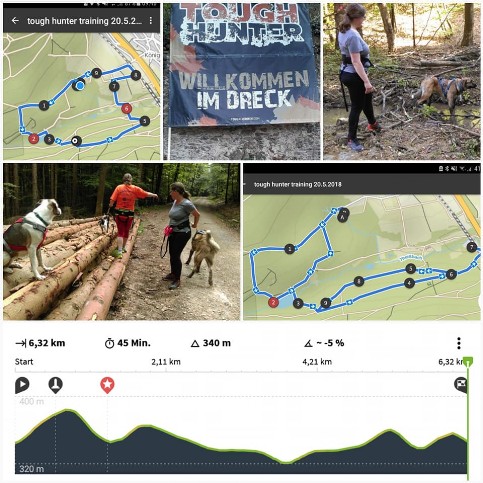Tap the 6,32 km distance stat
This screenshot has width=483, height=483.
40,343
